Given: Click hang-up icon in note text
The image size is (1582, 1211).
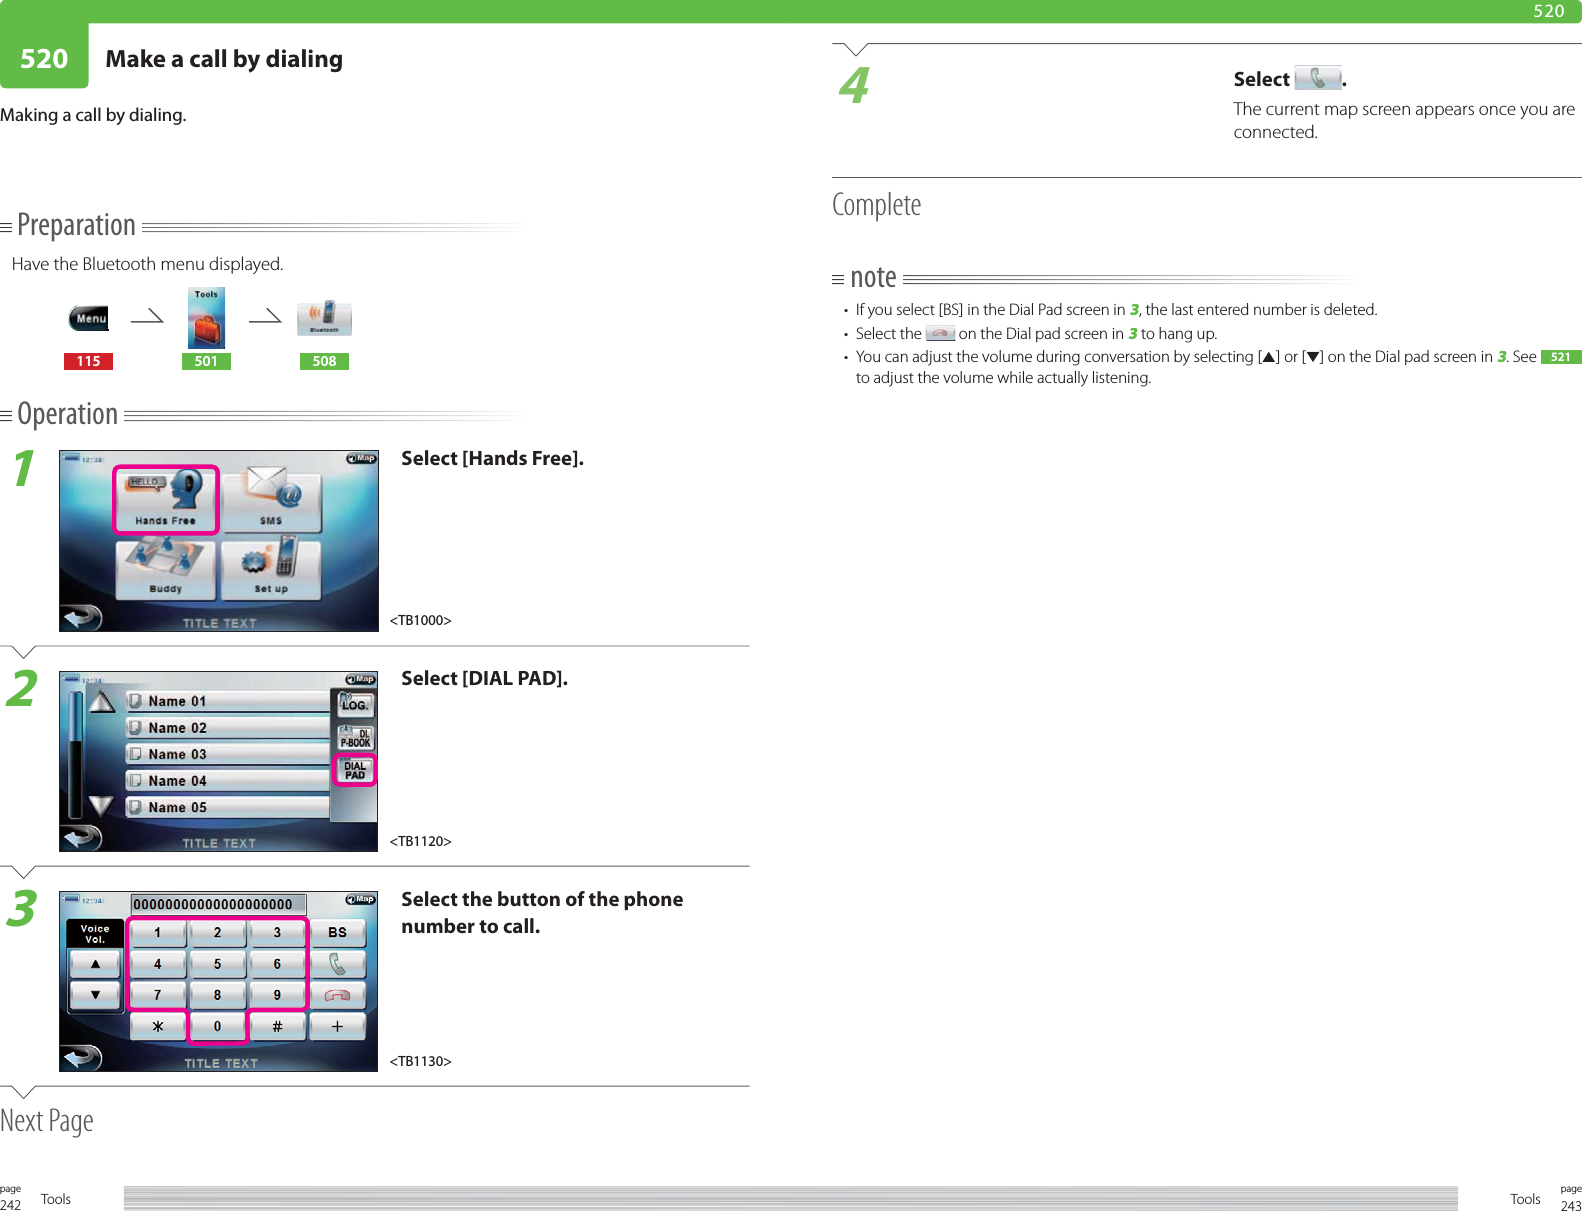Looking at the screenshot, I should click(940, 334).
